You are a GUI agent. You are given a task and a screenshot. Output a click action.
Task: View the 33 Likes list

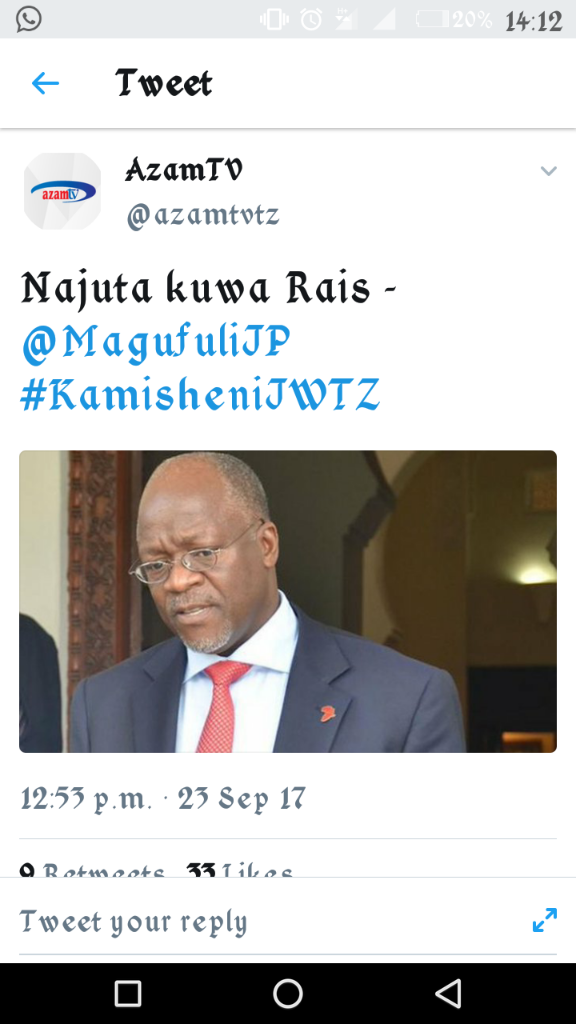tap(239, 871)
